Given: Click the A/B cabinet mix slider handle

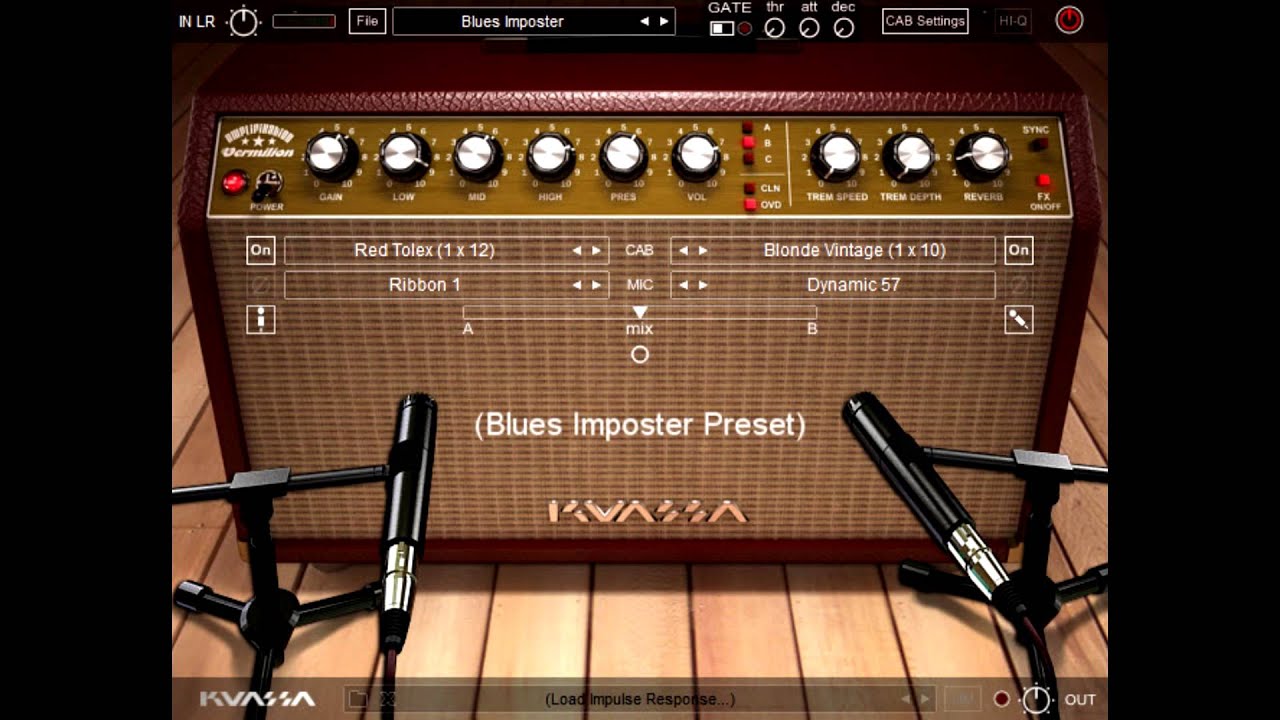Looking at the screenshot, I should click(x=640, y=313).
